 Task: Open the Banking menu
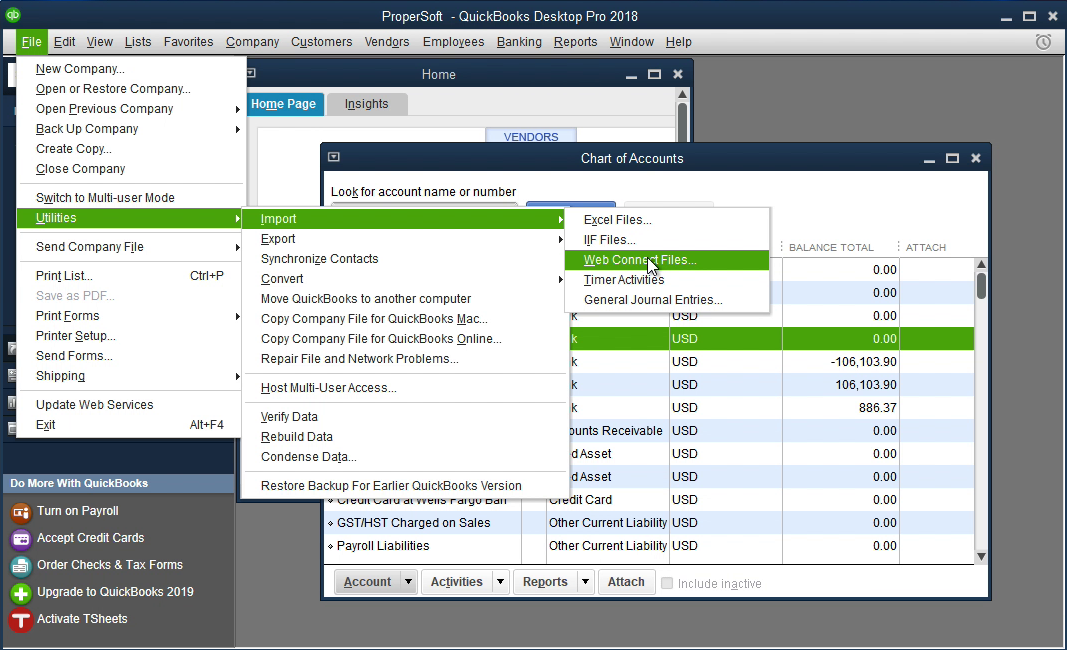[519, 42]
